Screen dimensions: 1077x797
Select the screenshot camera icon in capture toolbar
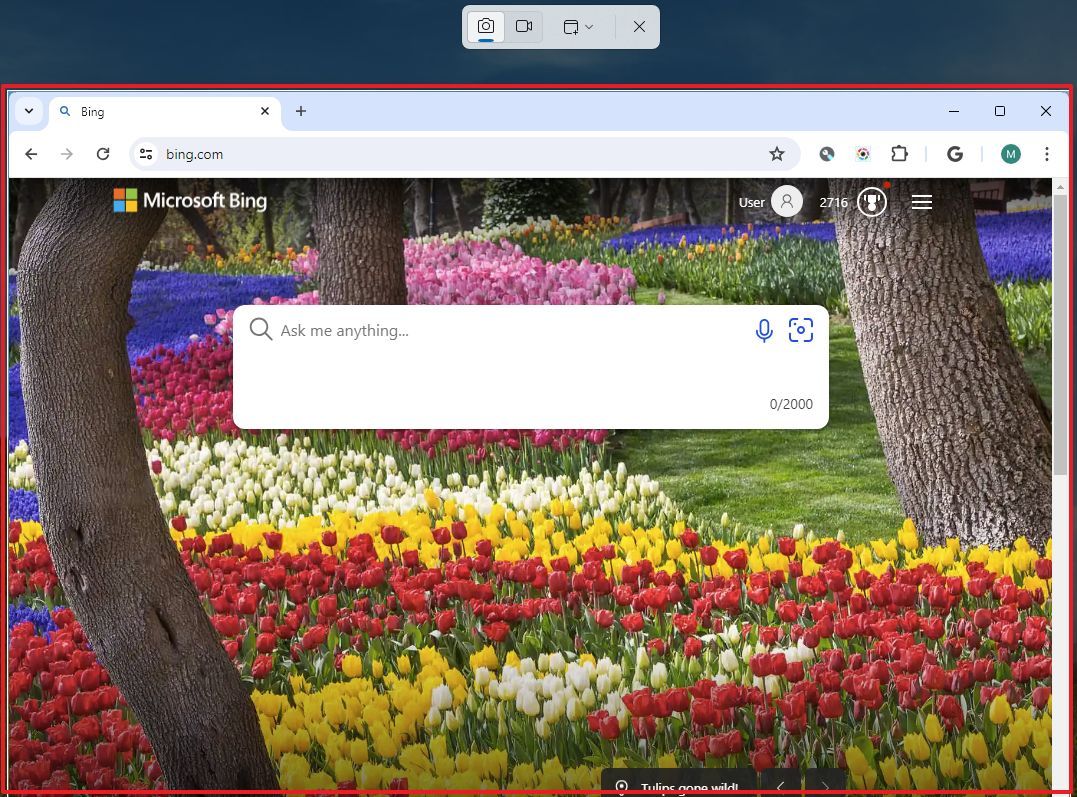pyautogui.click(x=485, y=26)
